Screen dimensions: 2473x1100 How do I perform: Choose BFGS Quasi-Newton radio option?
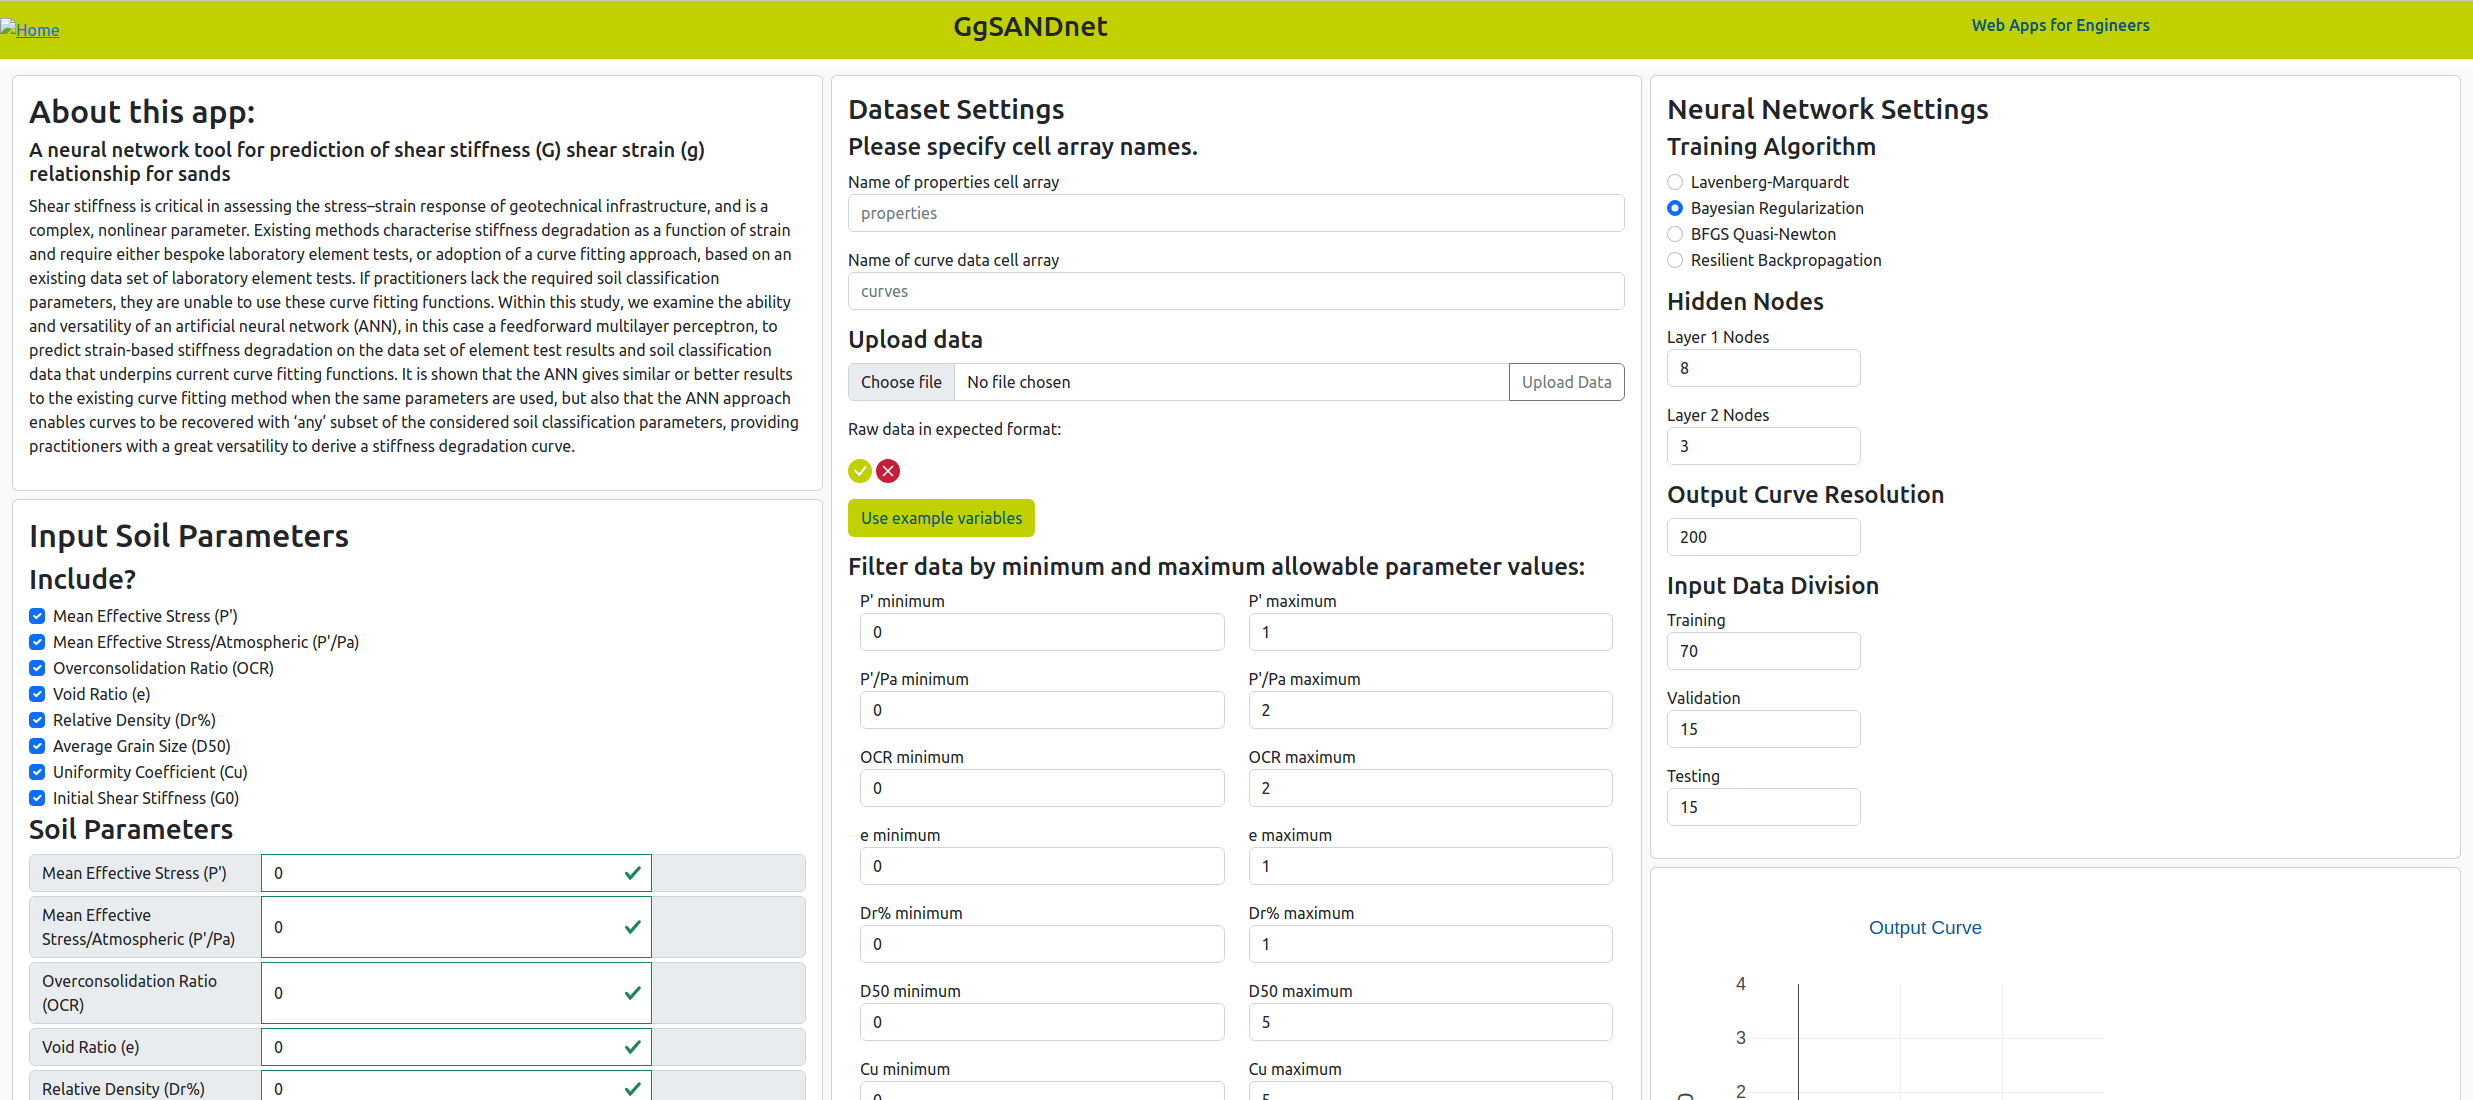[x=1675, y=234]
